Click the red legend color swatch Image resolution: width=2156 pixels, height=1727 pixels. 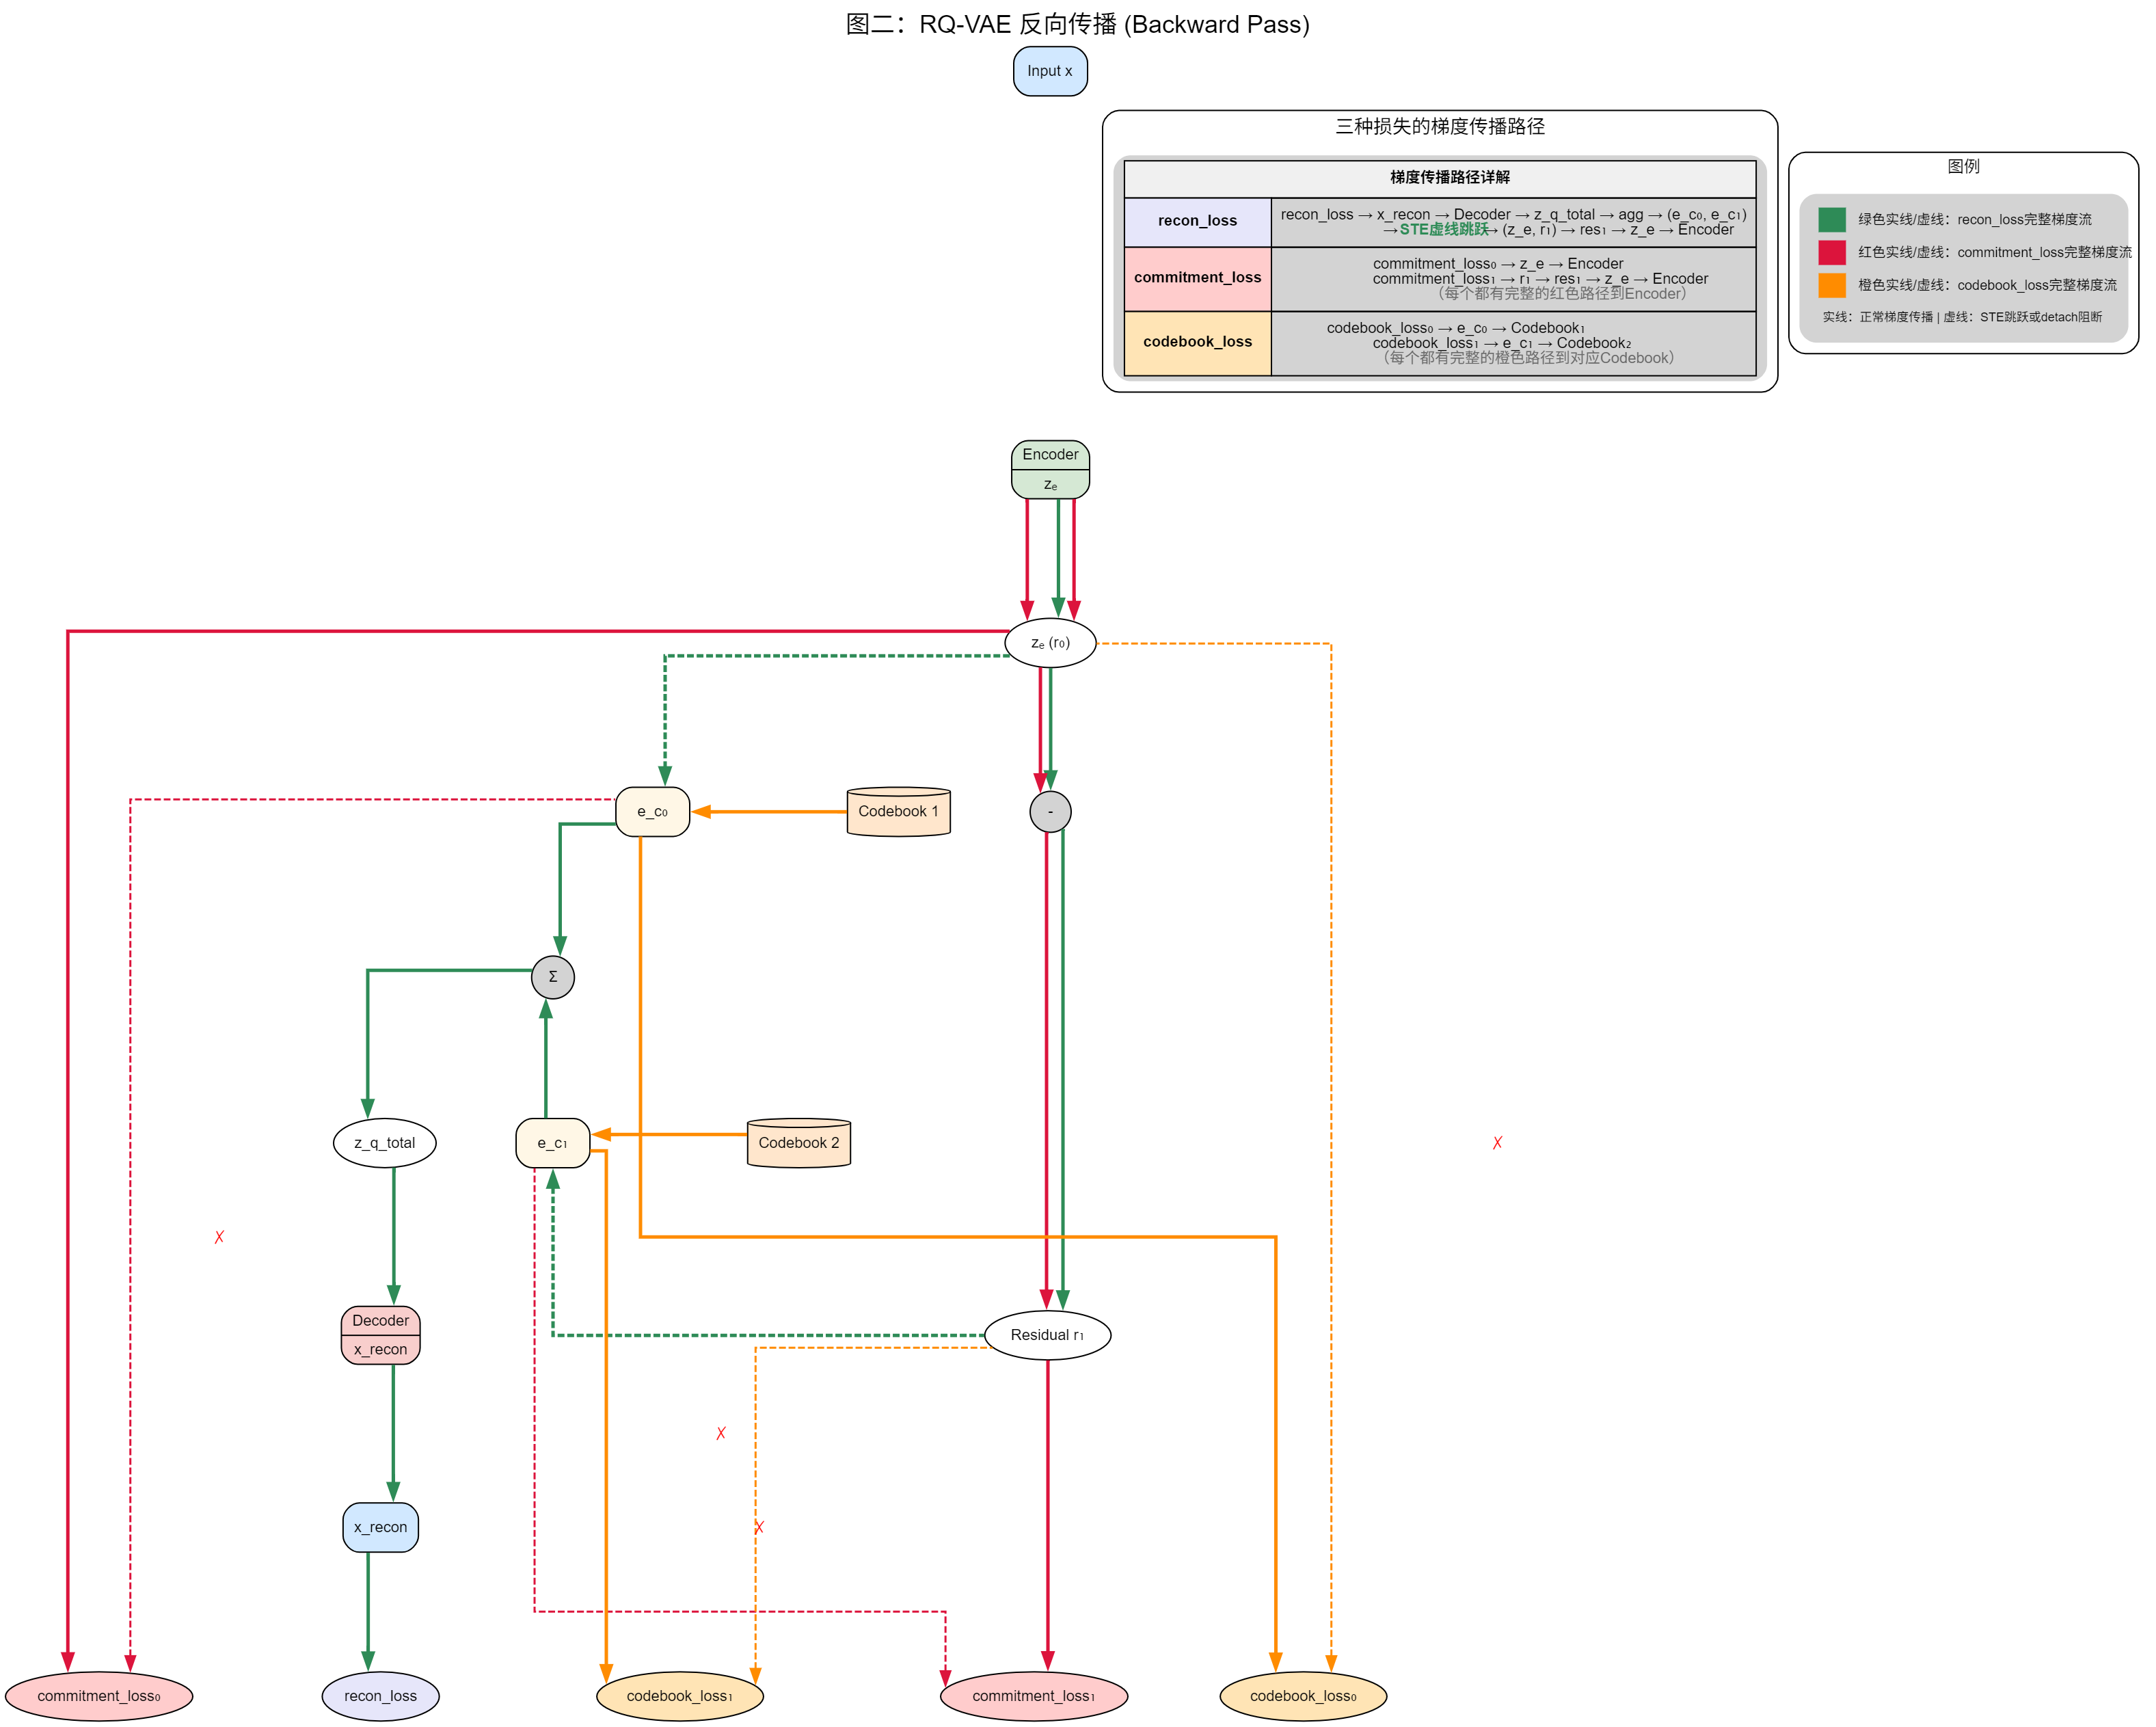tap(1831, 252)
